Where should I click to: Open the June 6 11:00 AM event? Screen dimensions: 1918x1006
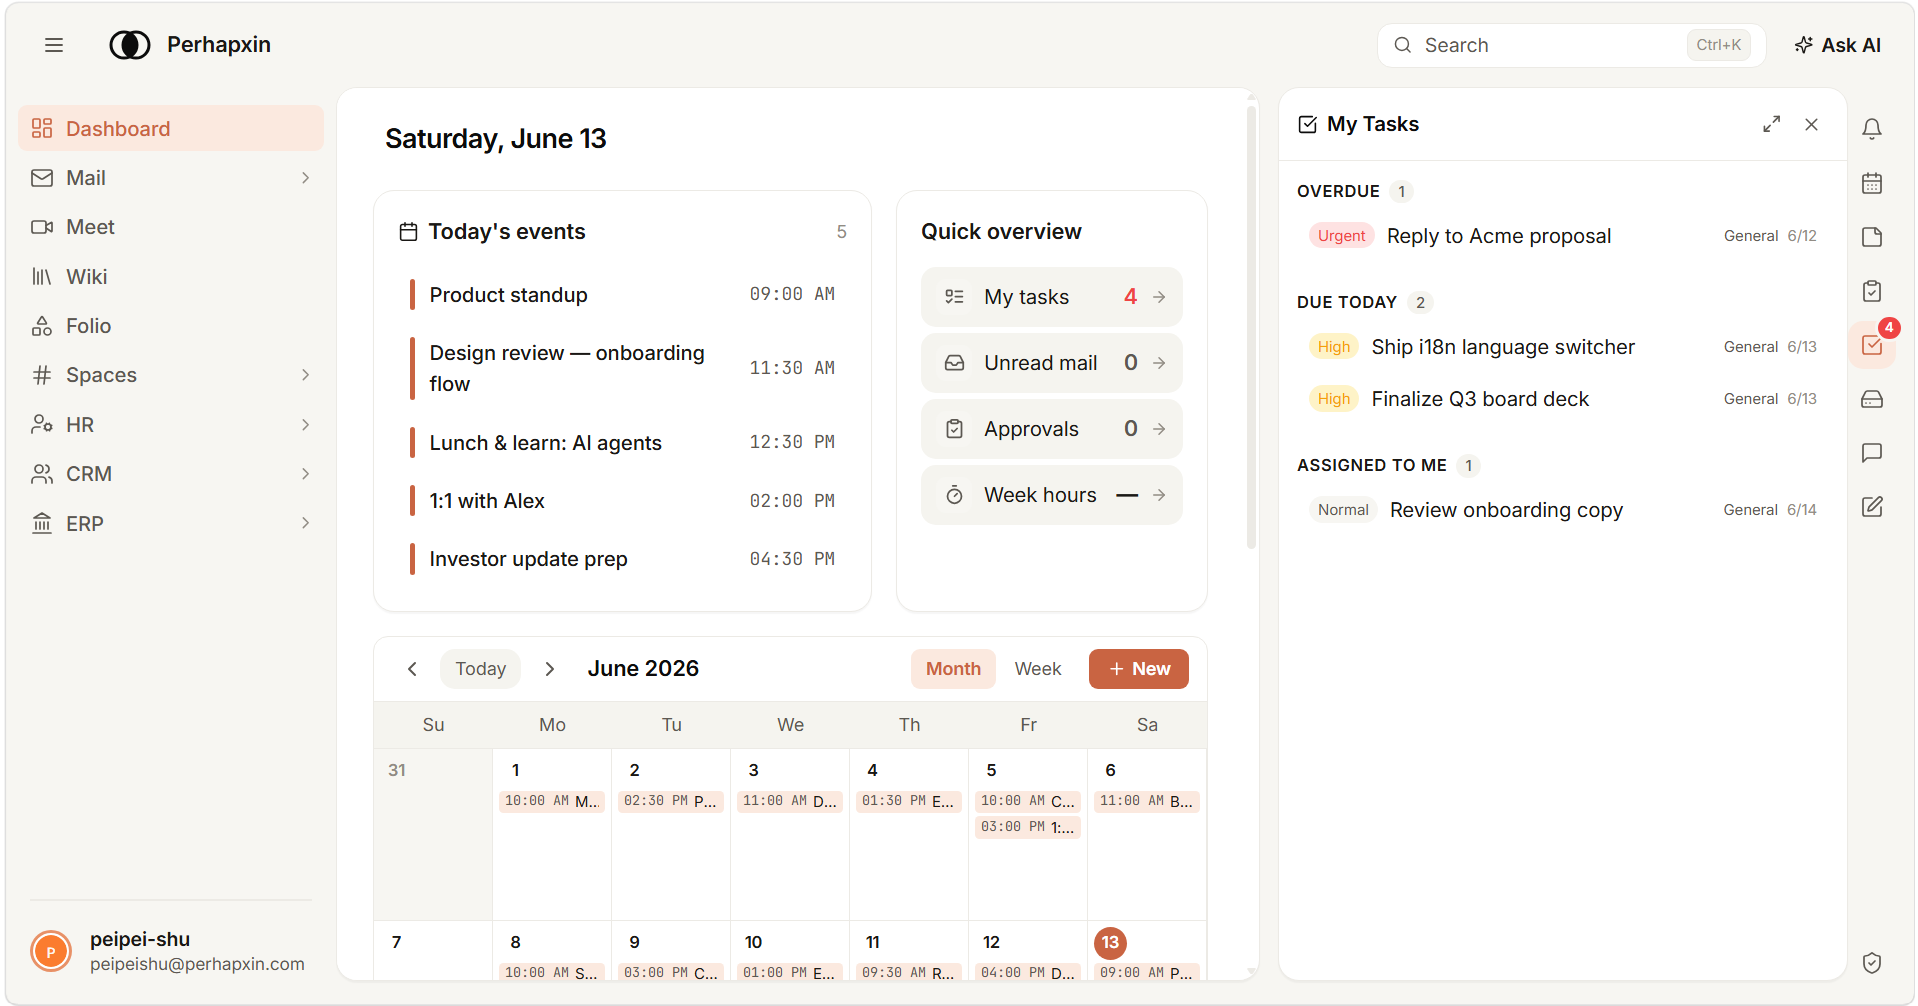click(1147, 801)
